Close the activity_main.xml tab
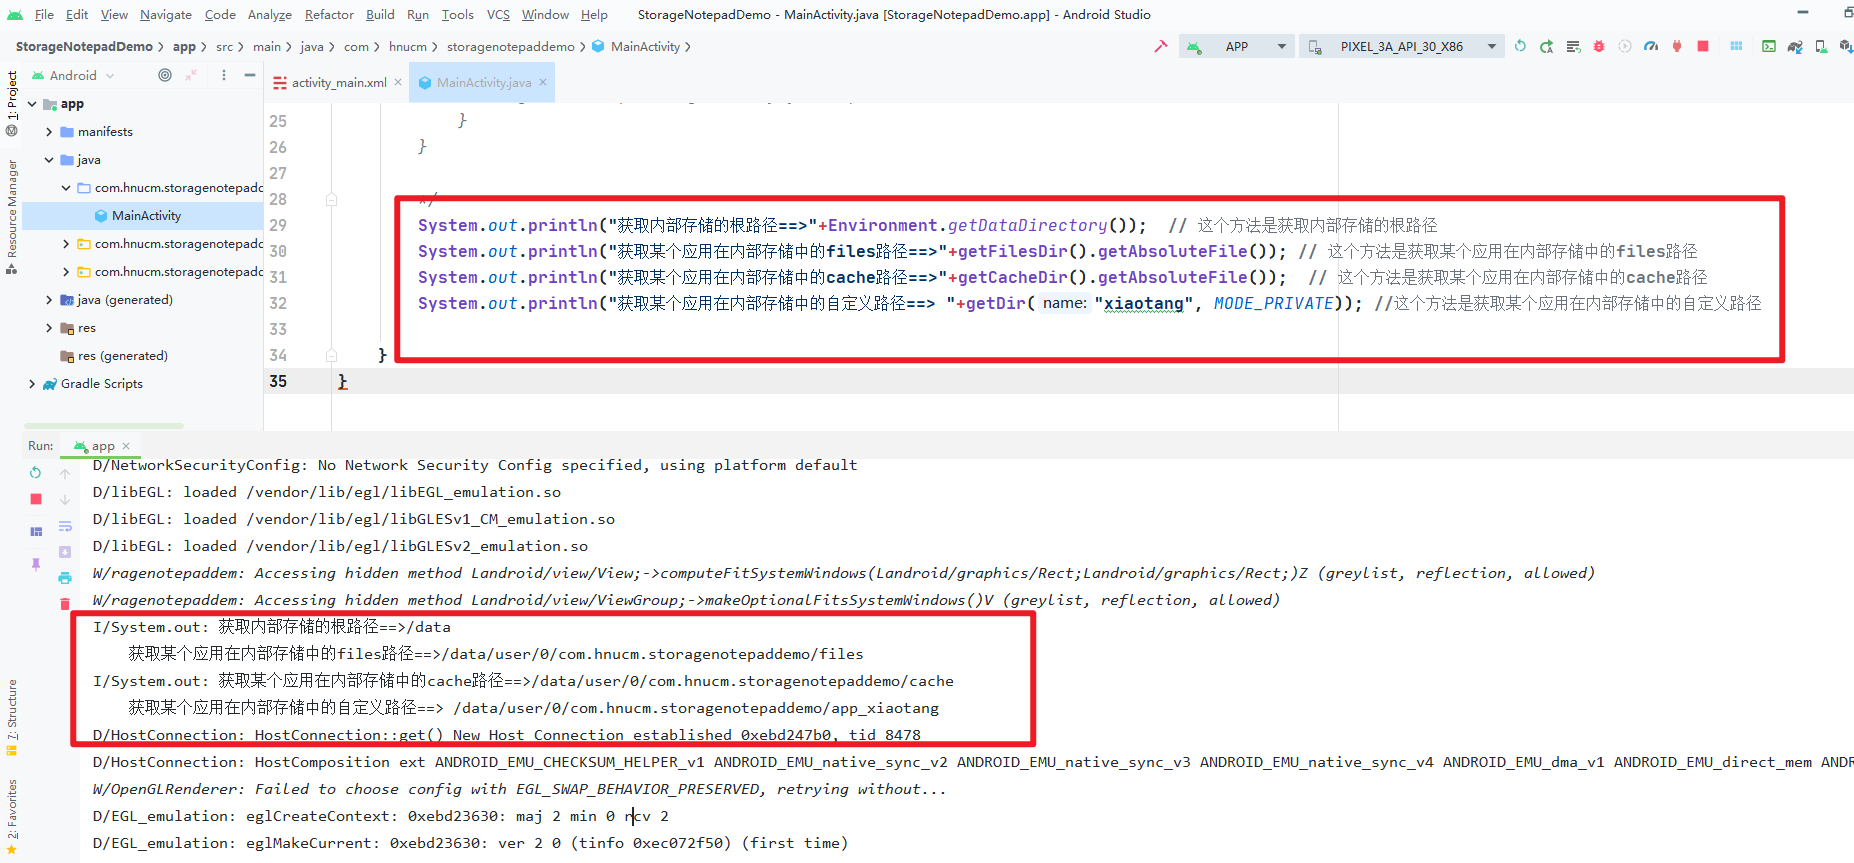1854x863 pixels. [x=398, y=82]
